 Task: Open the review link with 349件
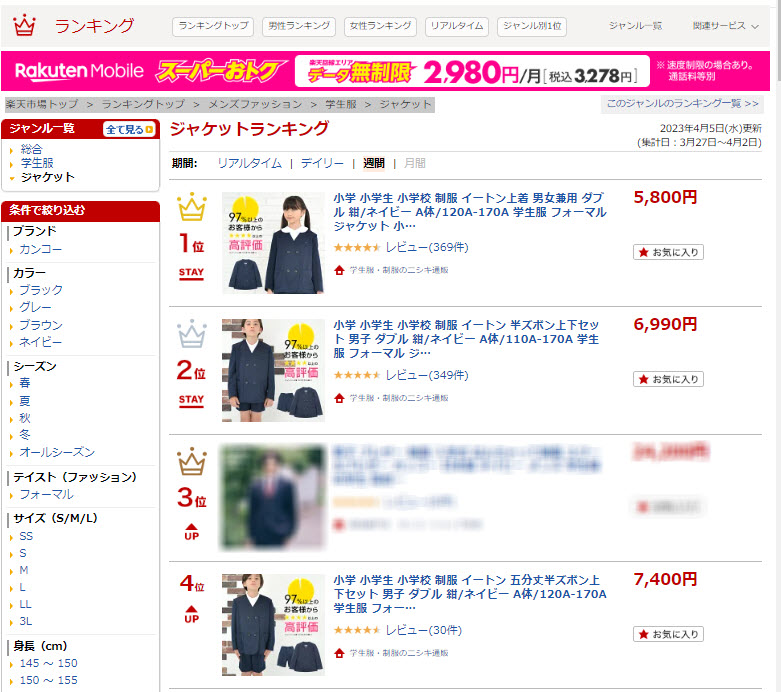point(427,375)
